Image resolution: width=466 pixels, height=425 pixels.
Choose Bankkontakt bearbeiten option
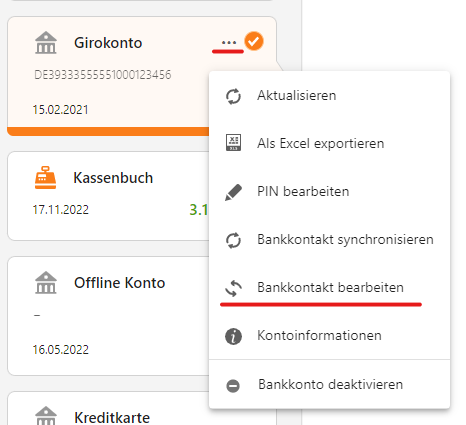[x=329, y=288]
